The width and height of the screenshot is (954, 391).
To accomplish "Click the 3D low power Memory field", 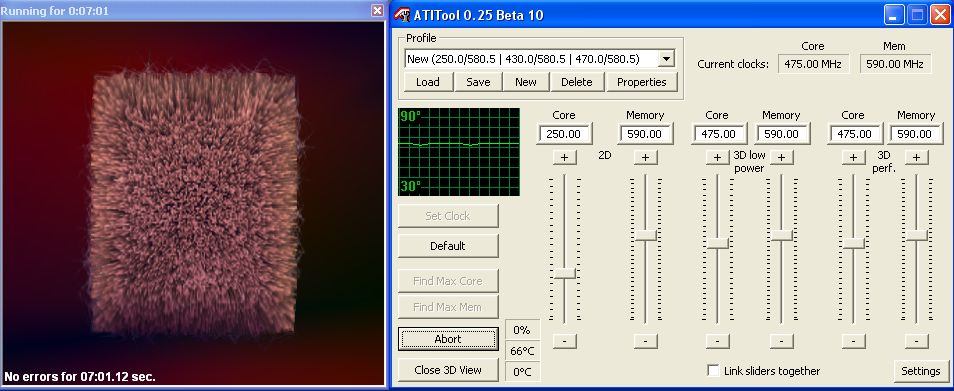I will [782, 134].
